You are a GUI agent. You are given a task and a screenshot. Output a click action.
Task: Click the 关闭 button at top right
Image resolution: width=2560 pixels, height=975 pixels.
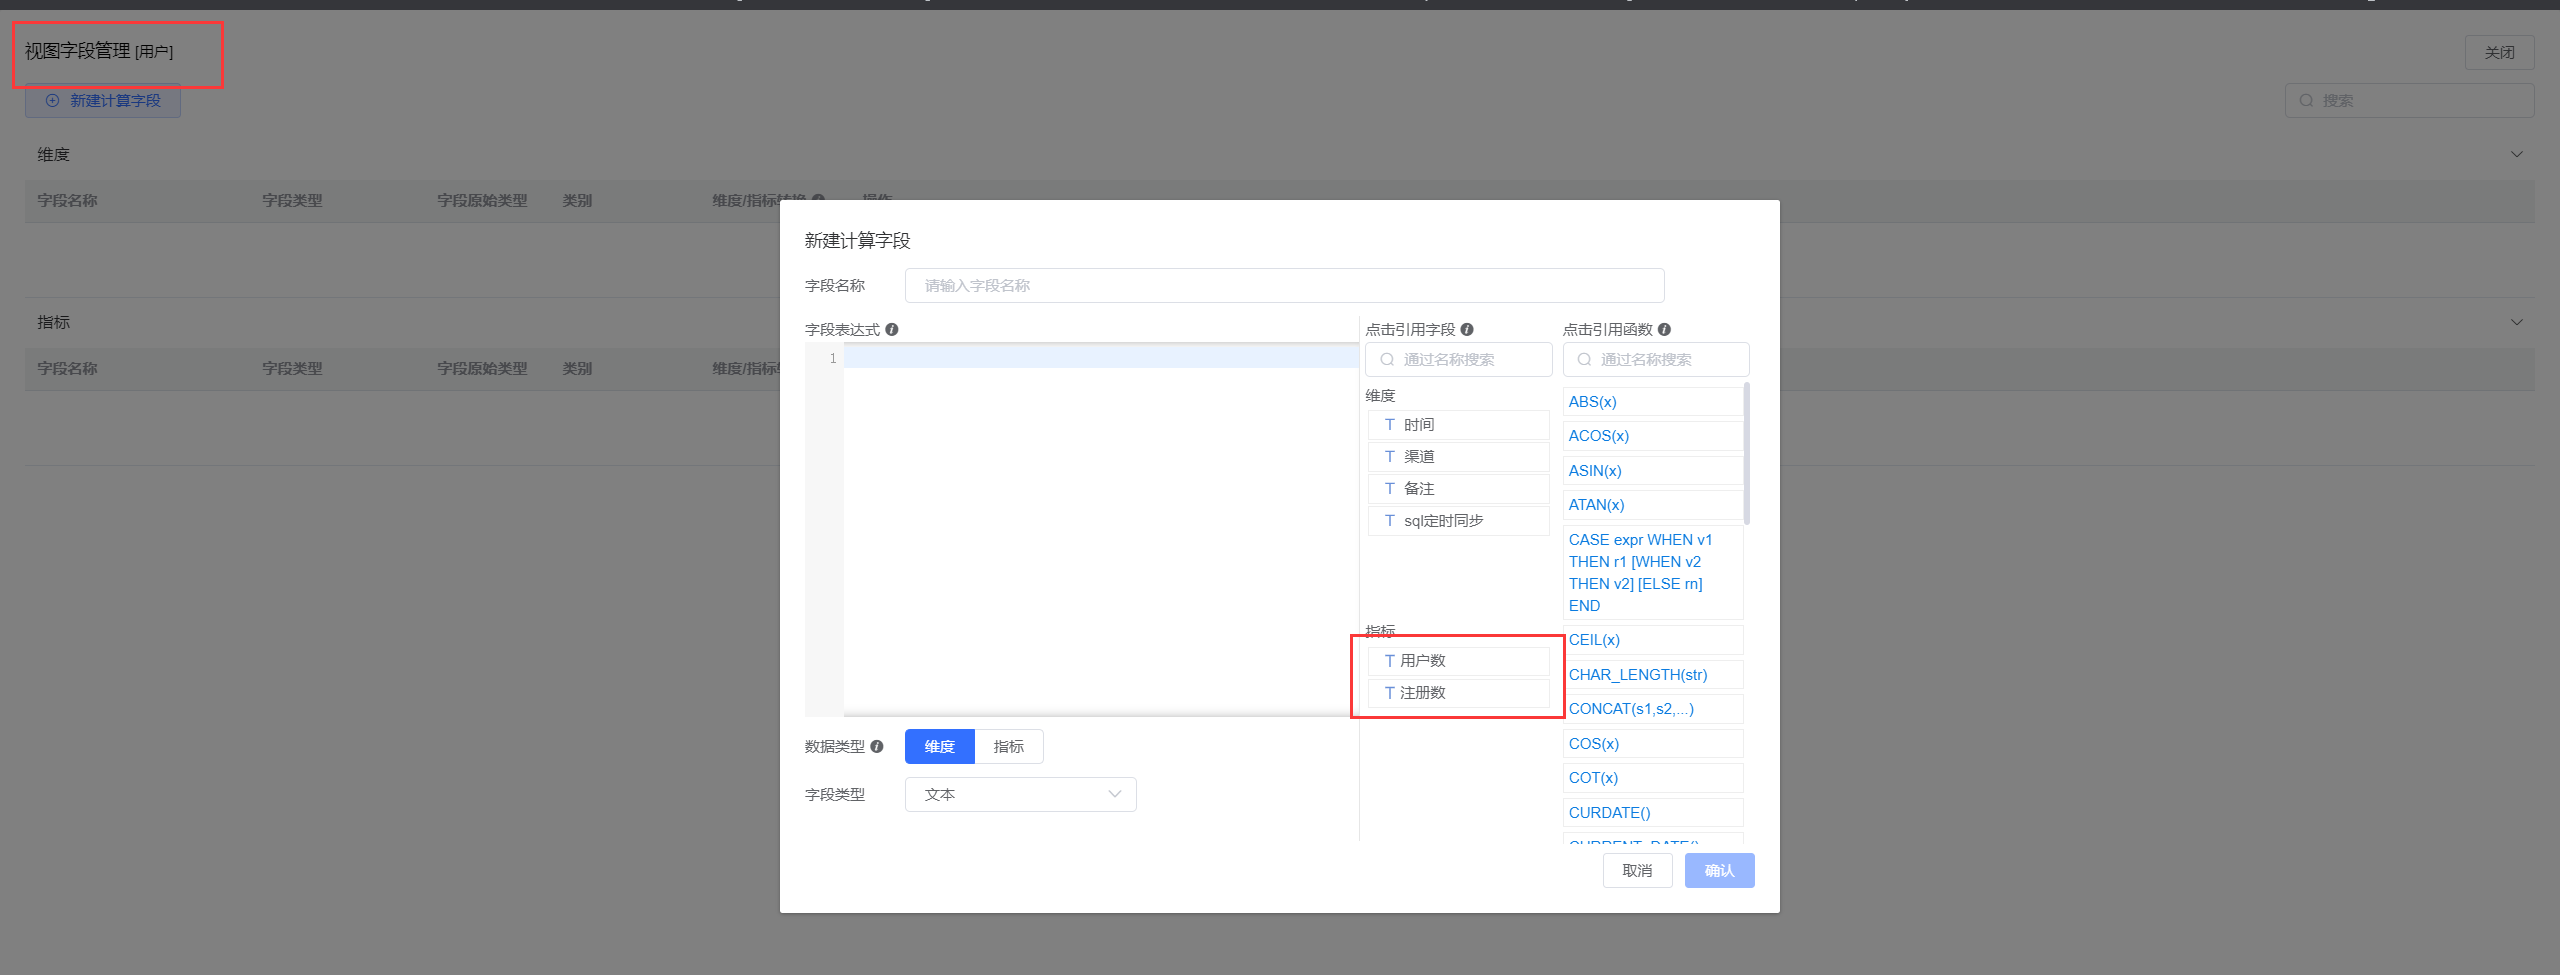2499,52
